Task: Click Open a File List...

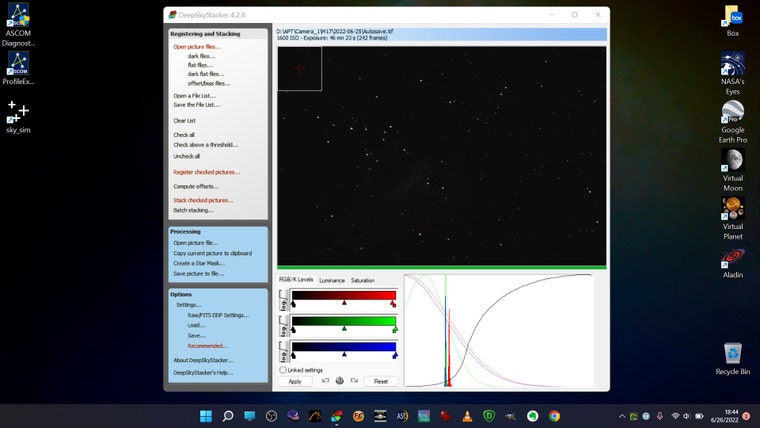Action: tap(194, 96)
